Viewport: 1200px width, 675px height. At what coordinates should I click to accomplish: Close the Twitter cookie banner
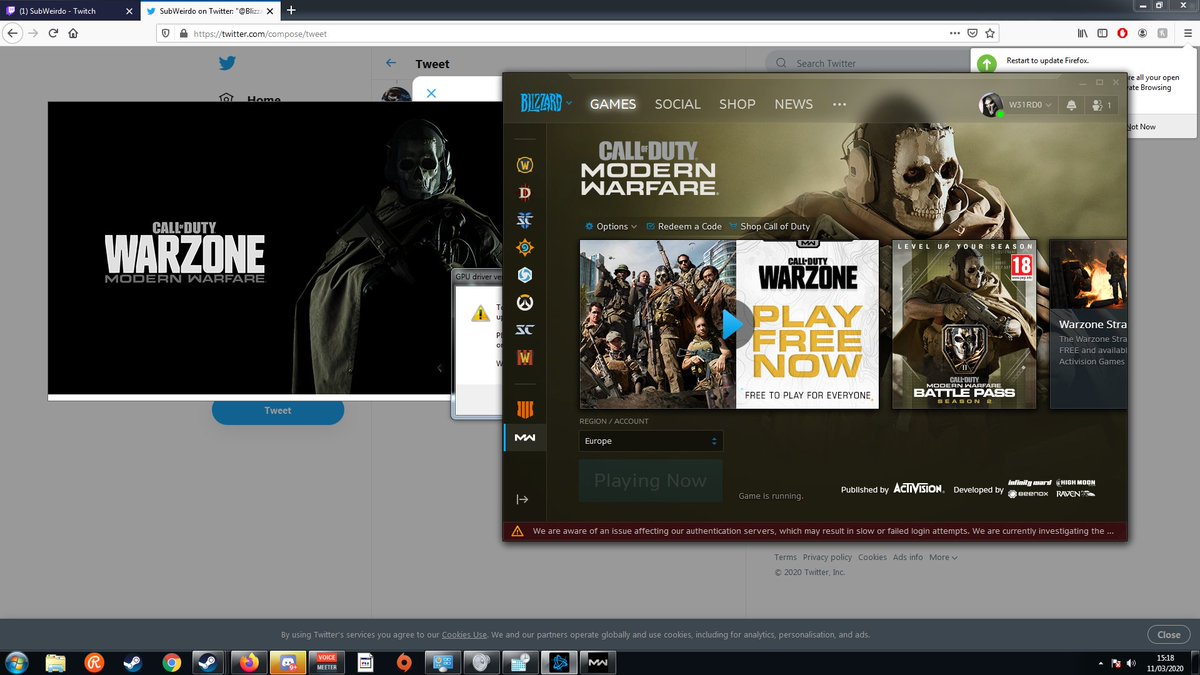point(1169,635)
